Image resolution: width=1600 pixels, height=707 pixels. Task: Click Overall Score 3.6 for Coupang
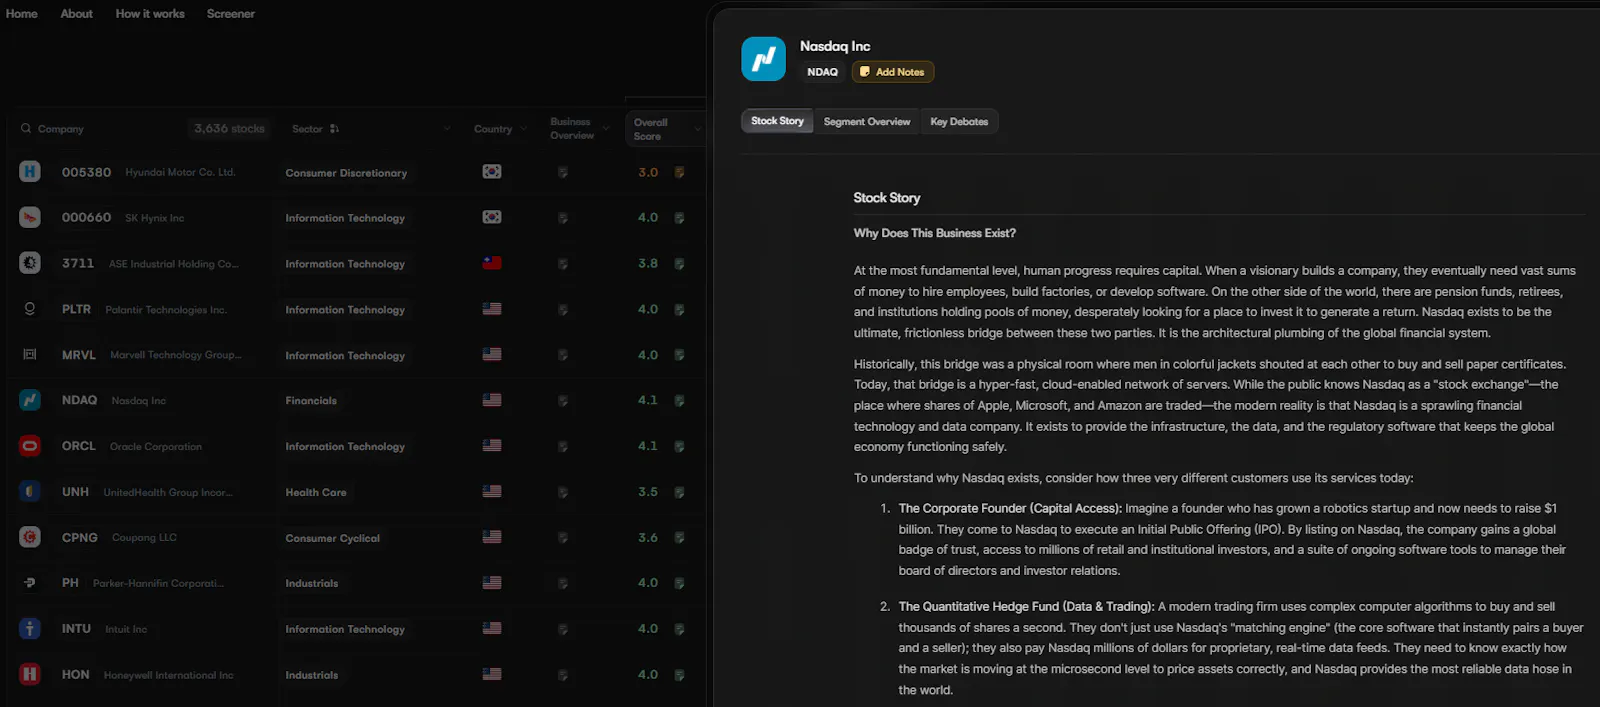[x=648, y=538]
